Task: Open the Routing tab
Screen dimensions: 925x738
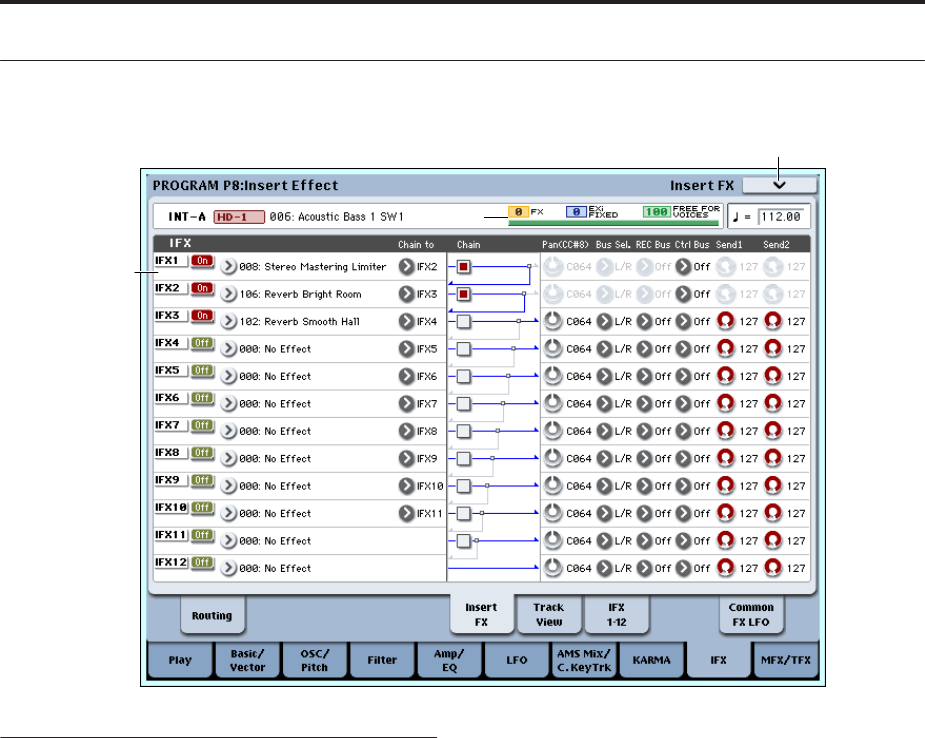Action: point(213,616)
